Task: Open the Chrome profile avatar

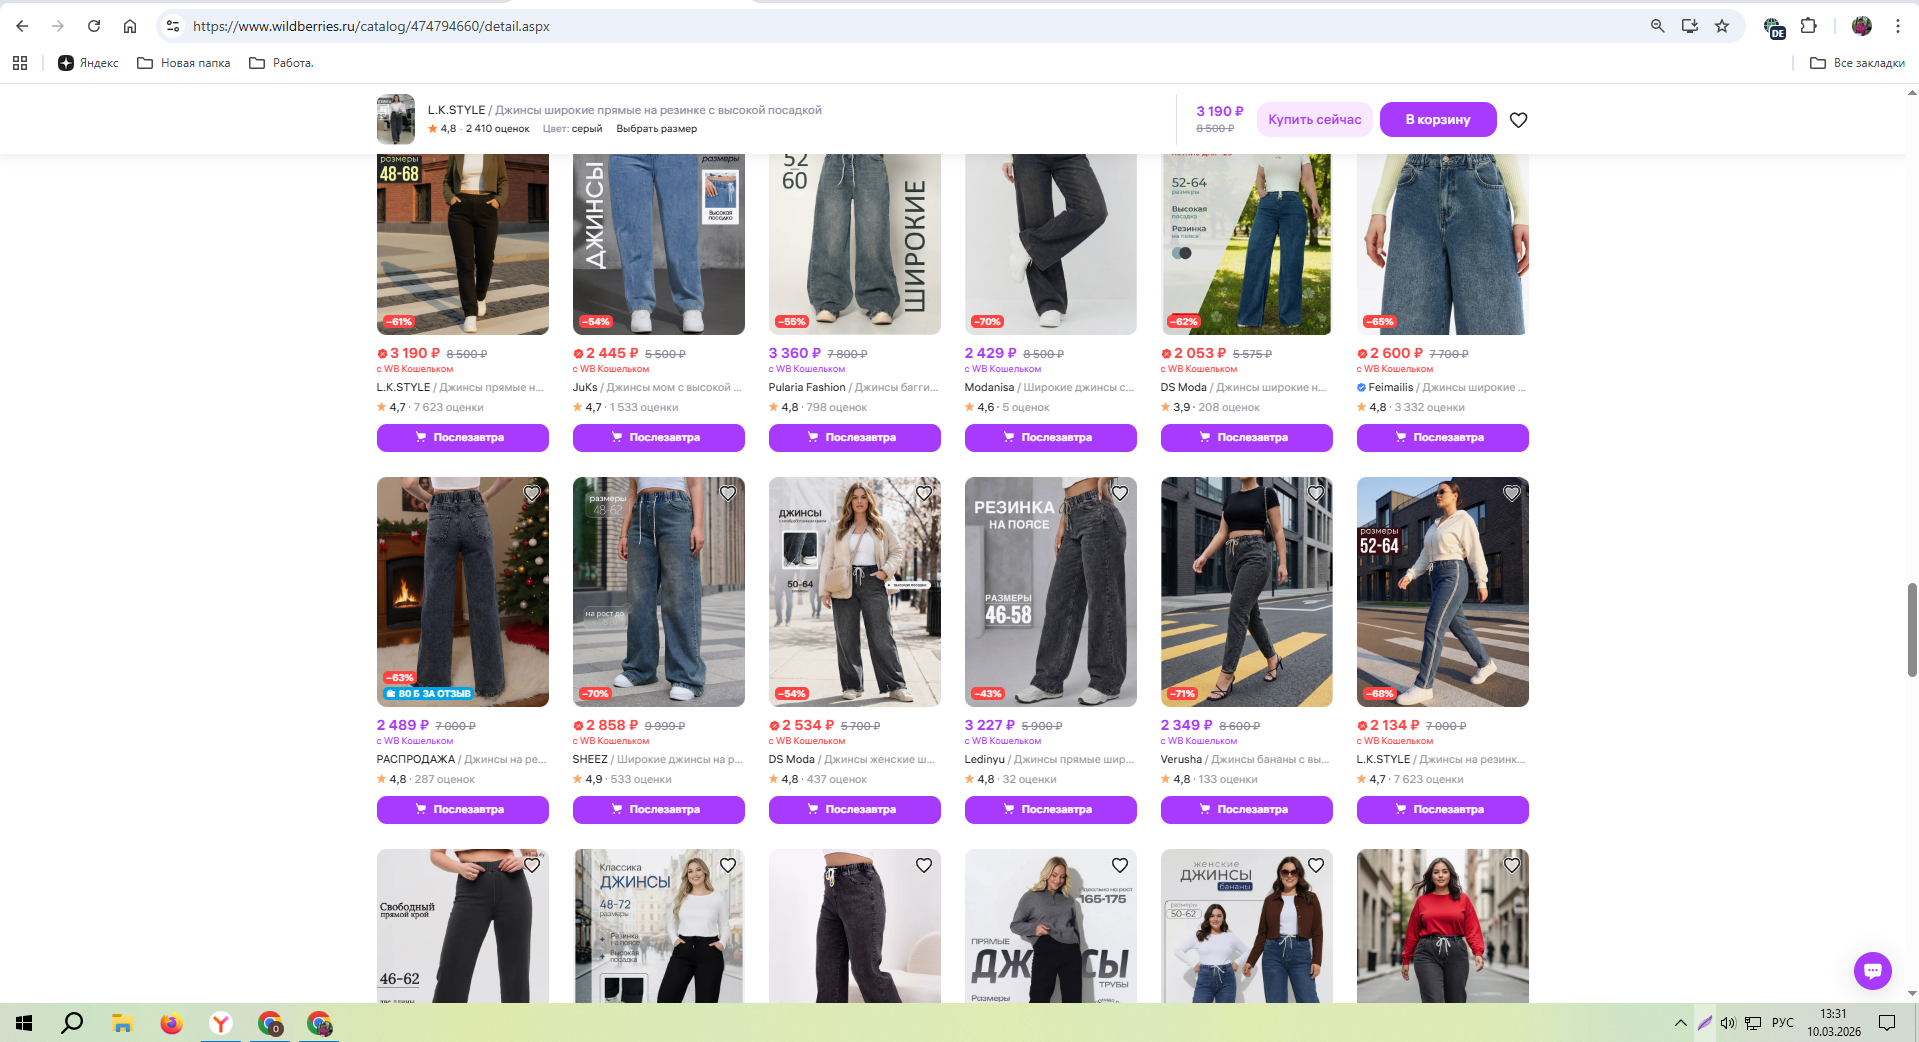Action: (1862, 26)
